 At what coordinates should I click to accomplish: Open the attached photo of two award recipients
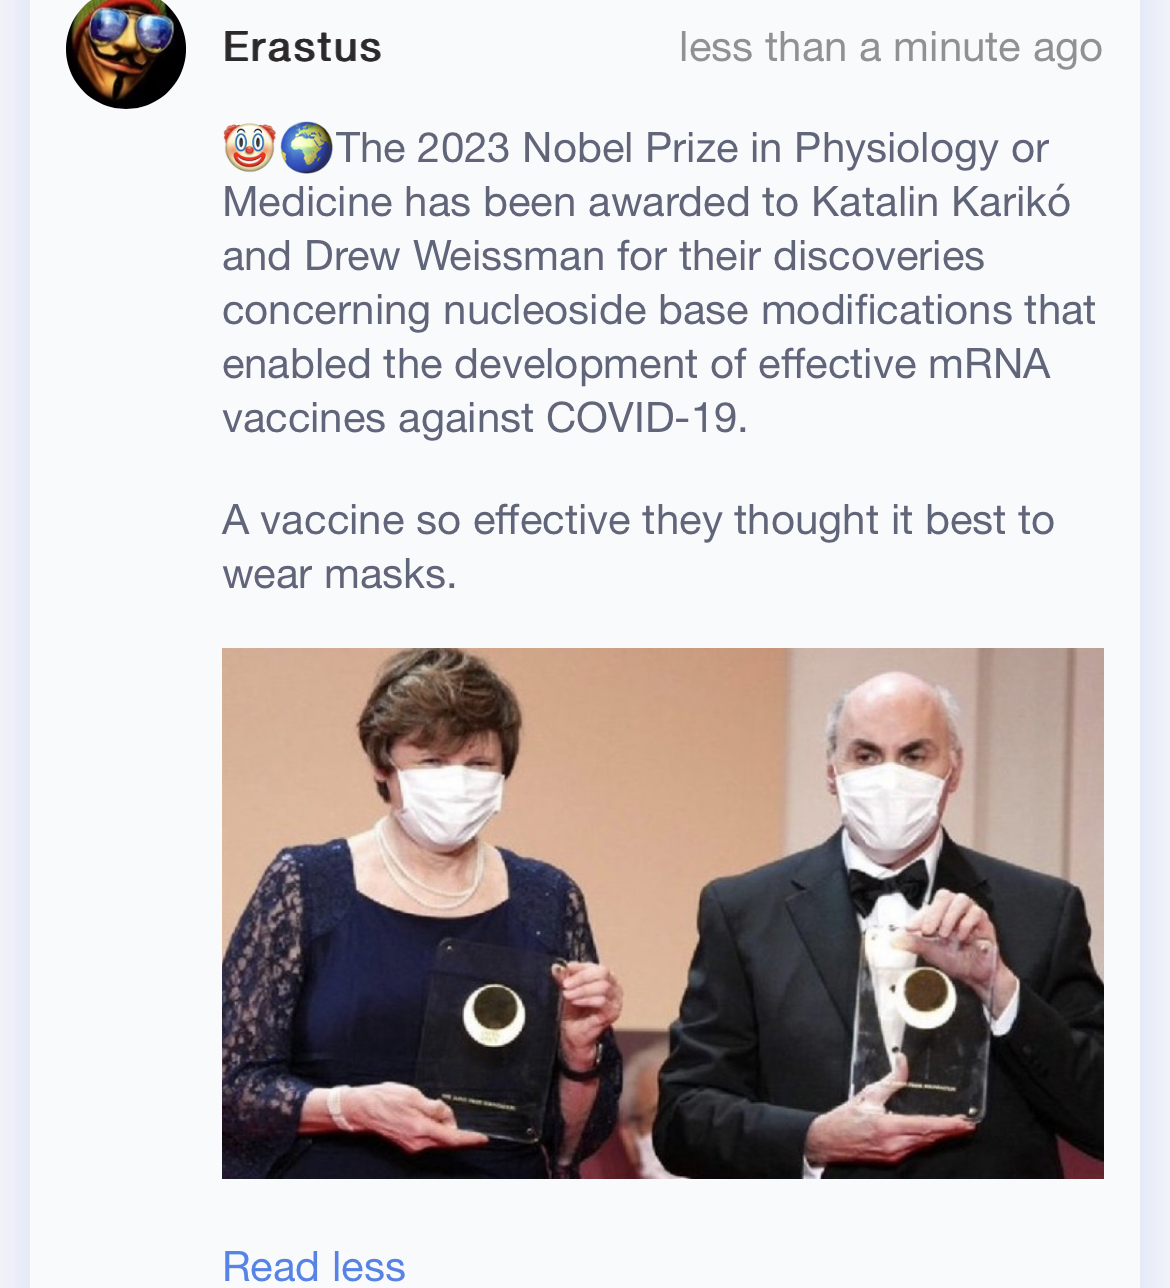click(663, 913)
